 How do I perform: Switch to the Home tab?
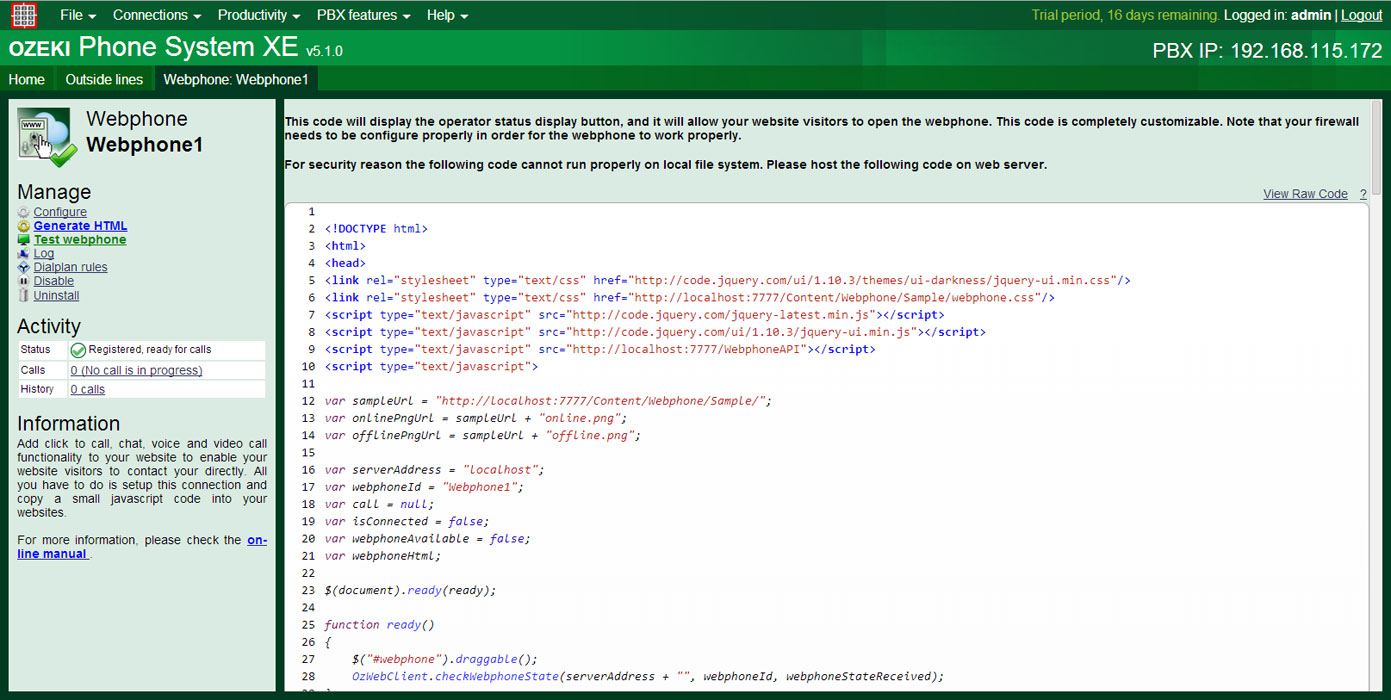pos(27,79)
